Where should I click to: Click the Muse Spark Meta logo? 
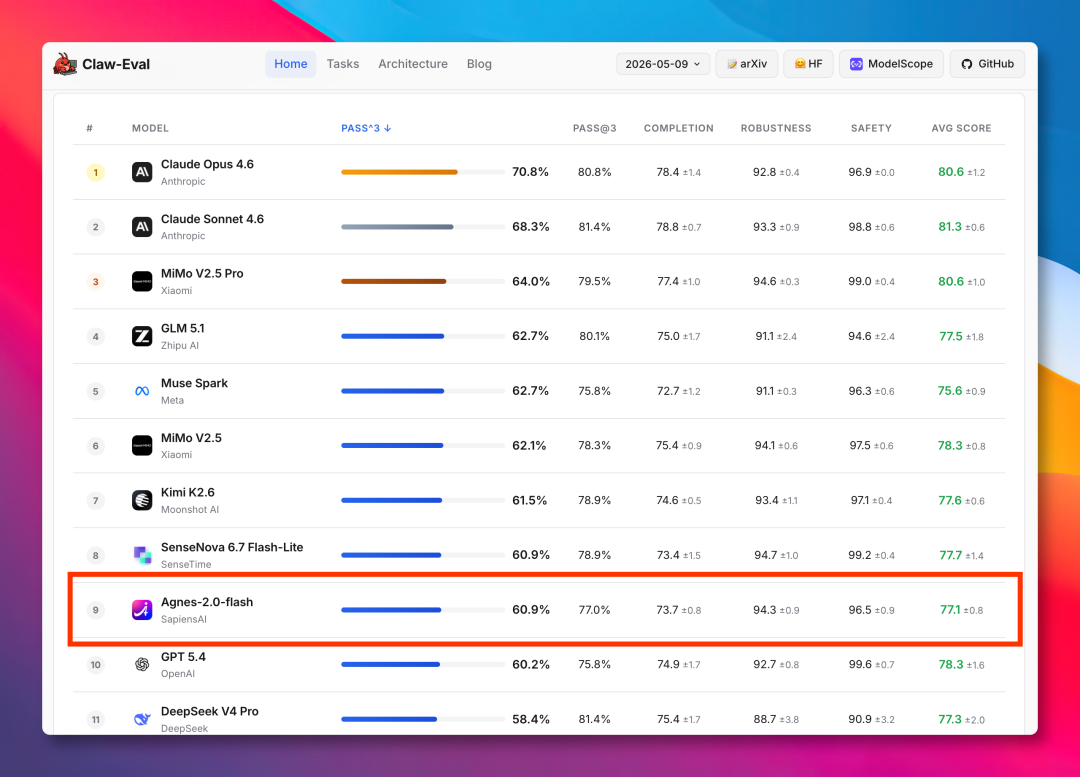pyautogui.click(x=142, y=391)
